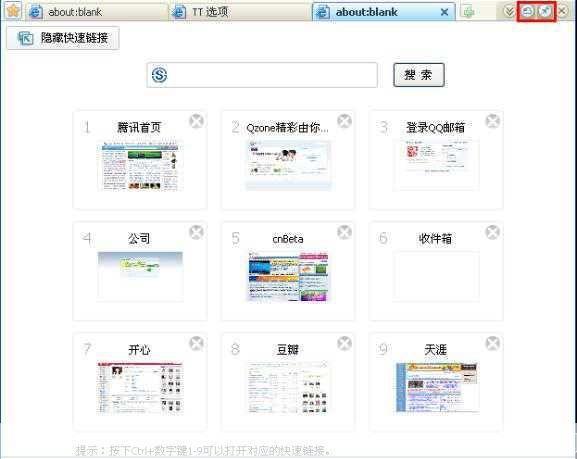Remove the 腾讯首页 quick link
577x459 pixels.
pos(197,121)
